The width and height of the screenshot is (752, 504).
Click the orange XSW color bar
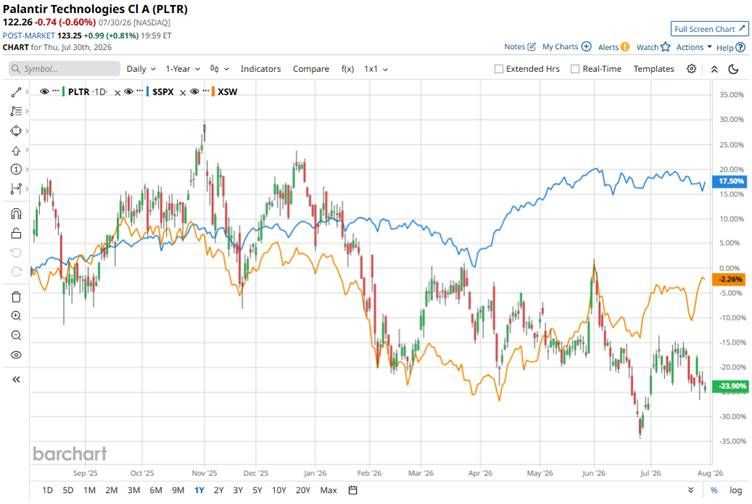tap(213, 91)
